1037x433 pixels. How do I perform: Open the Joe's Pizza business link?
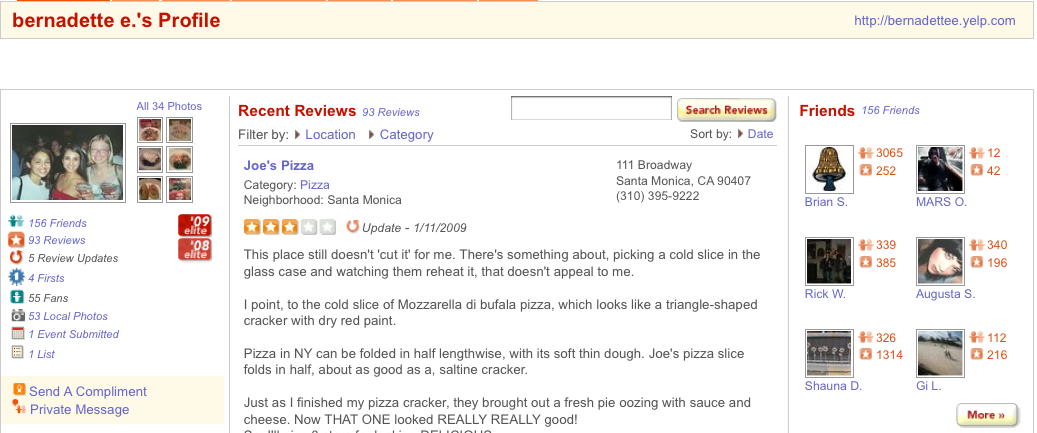pos(278,165)
